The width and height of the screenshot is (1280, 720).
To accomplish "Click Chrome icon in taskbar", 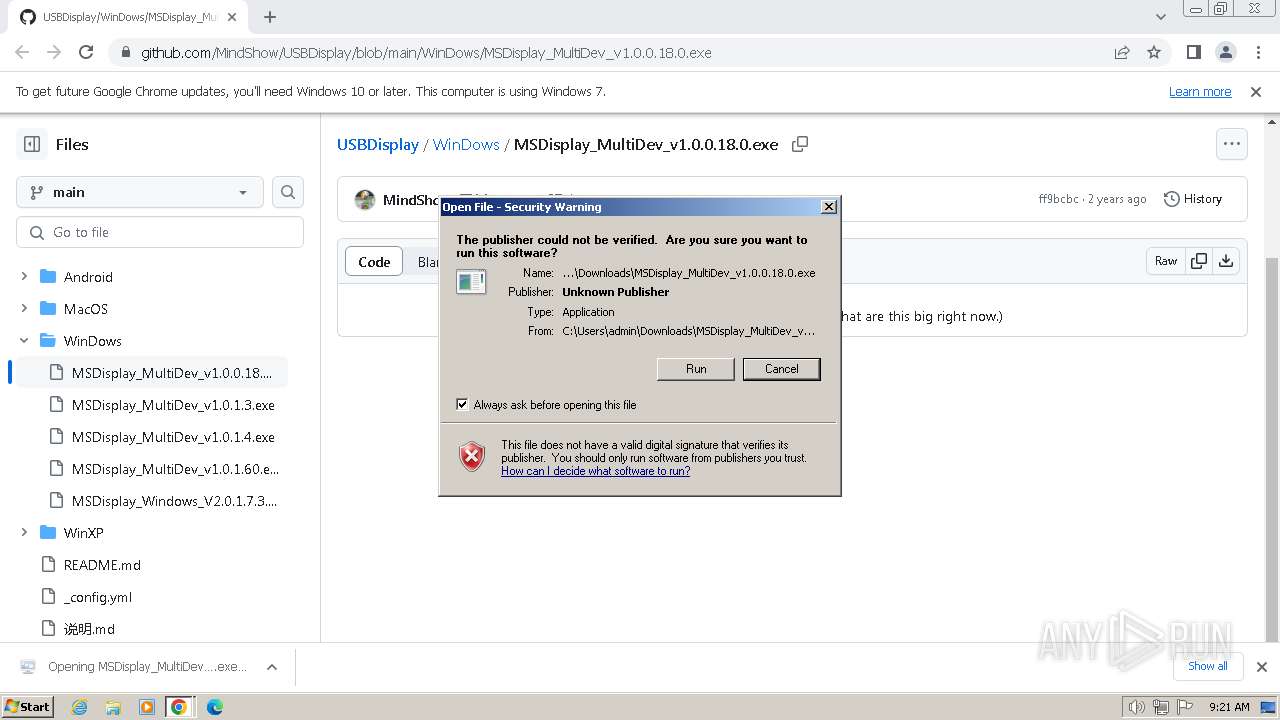I will pos(179,707).
